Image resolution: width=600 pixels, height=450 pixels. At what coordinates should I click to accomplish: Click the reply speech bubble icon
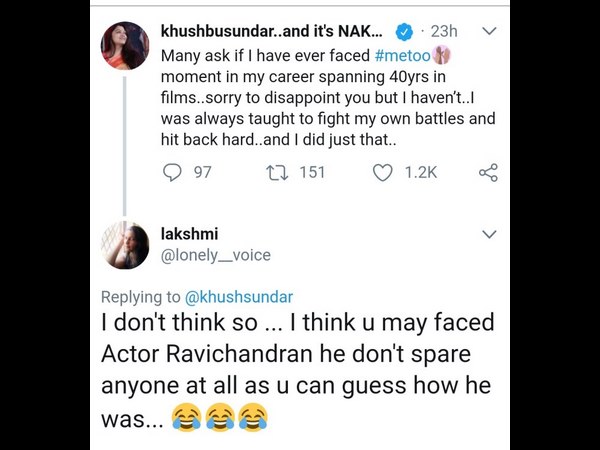point(172,172)
